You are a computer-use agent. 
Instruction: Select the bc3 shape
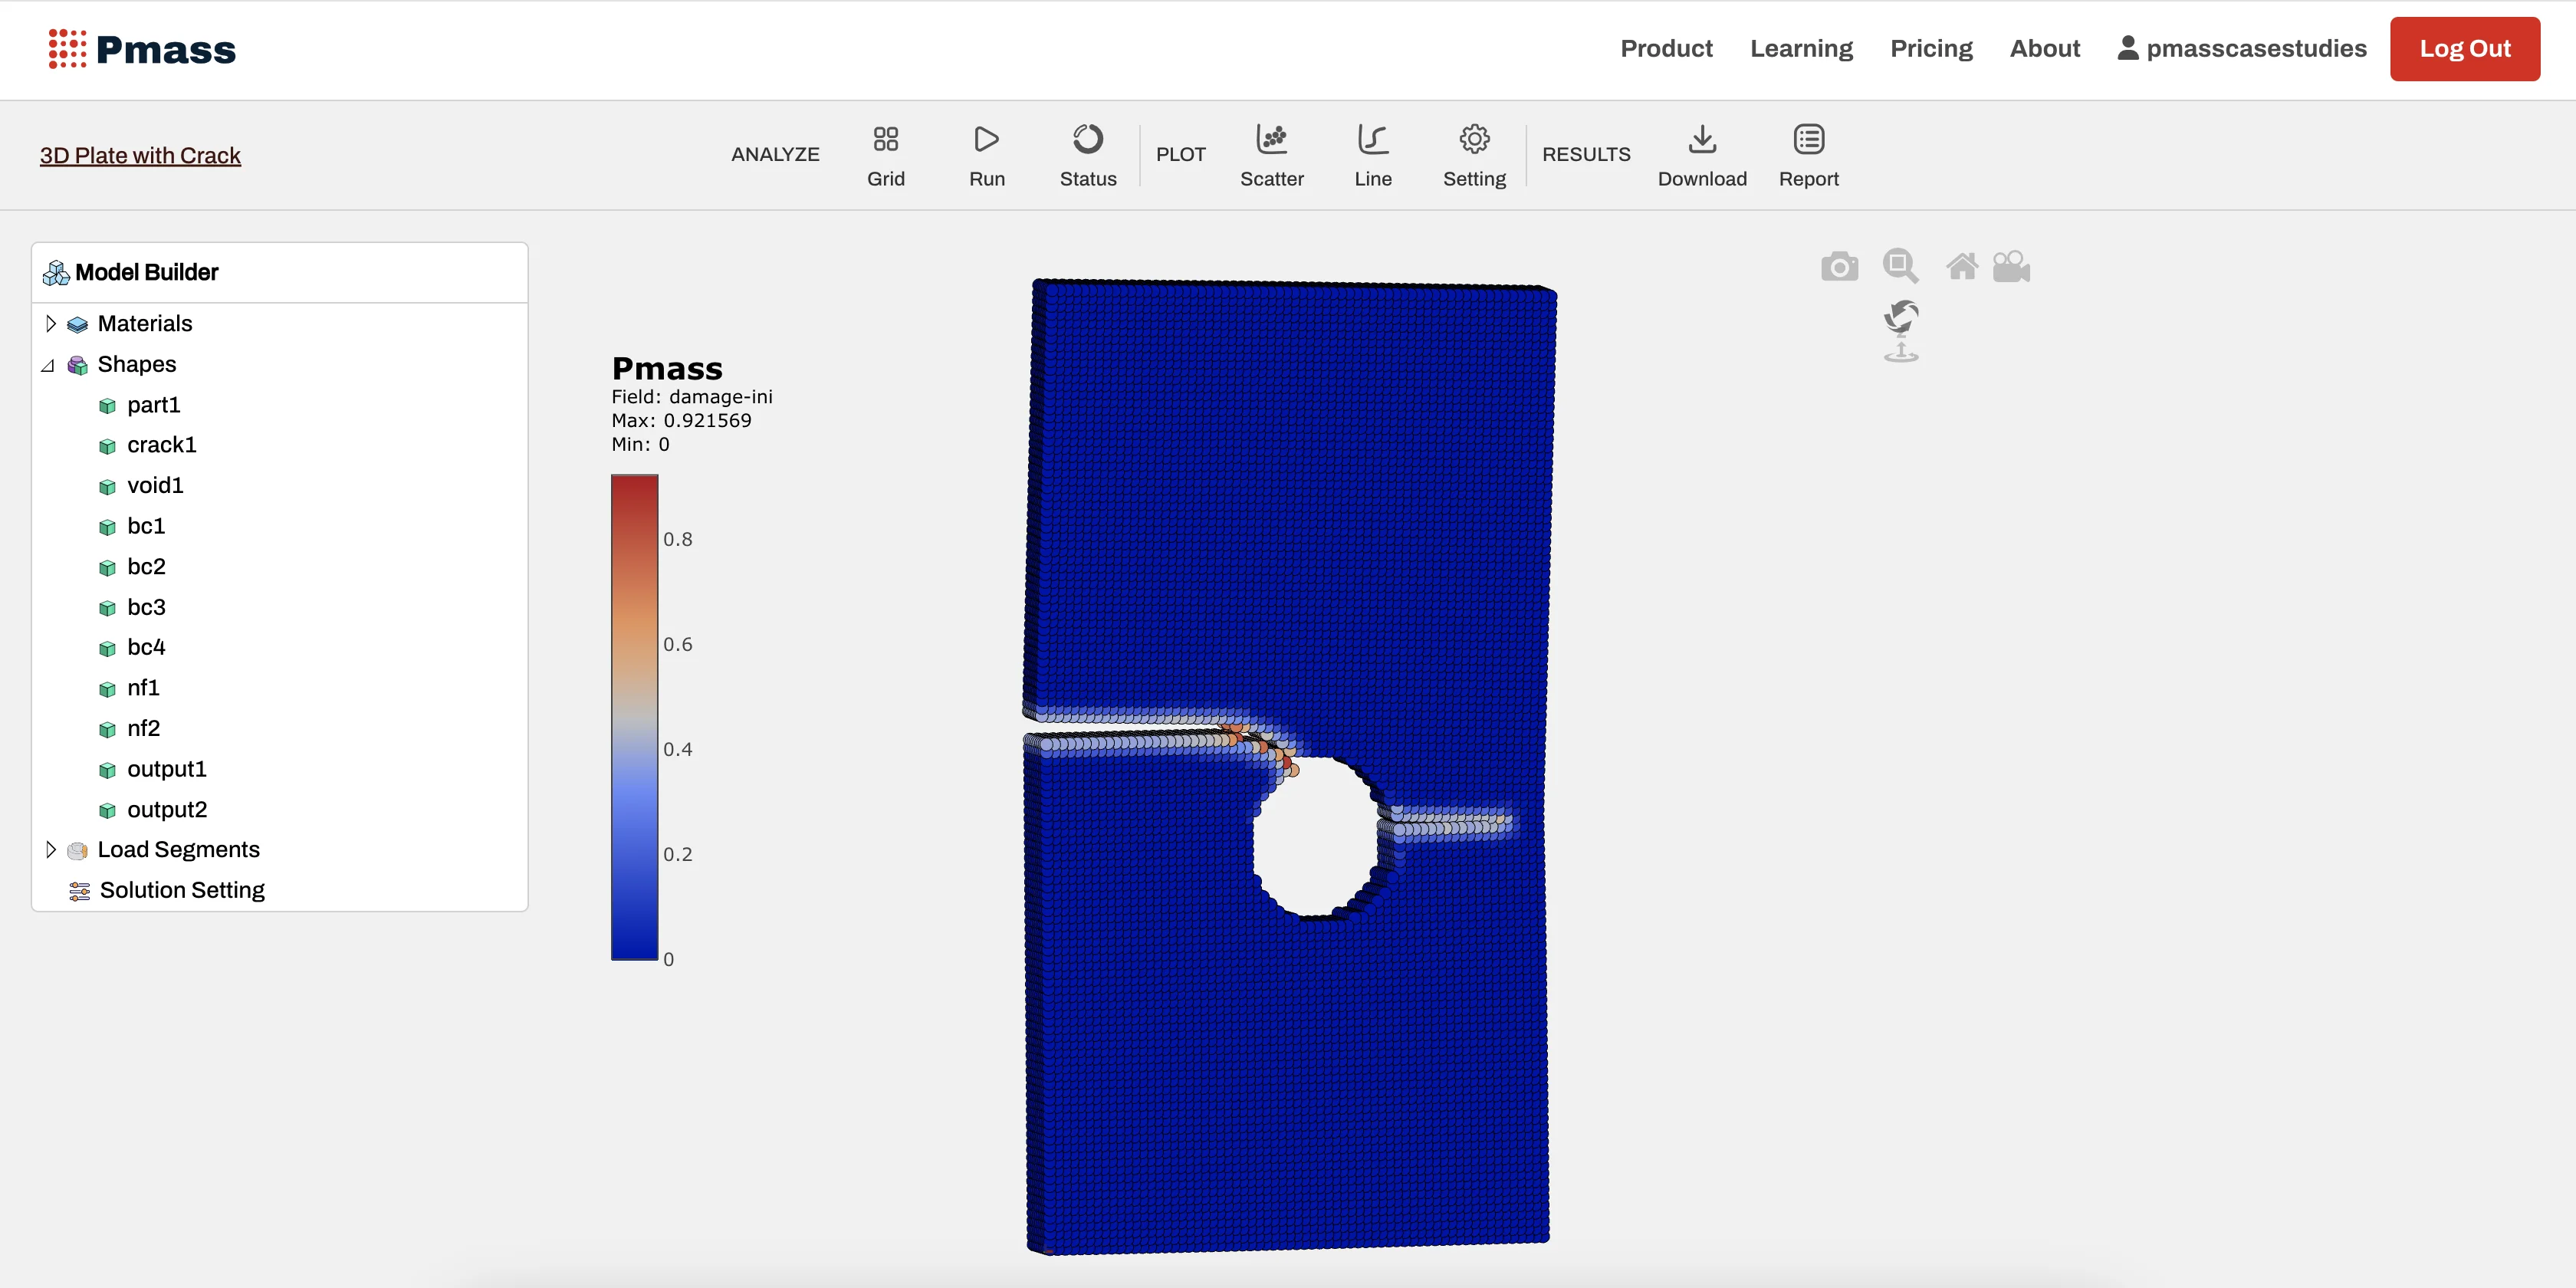146,607
